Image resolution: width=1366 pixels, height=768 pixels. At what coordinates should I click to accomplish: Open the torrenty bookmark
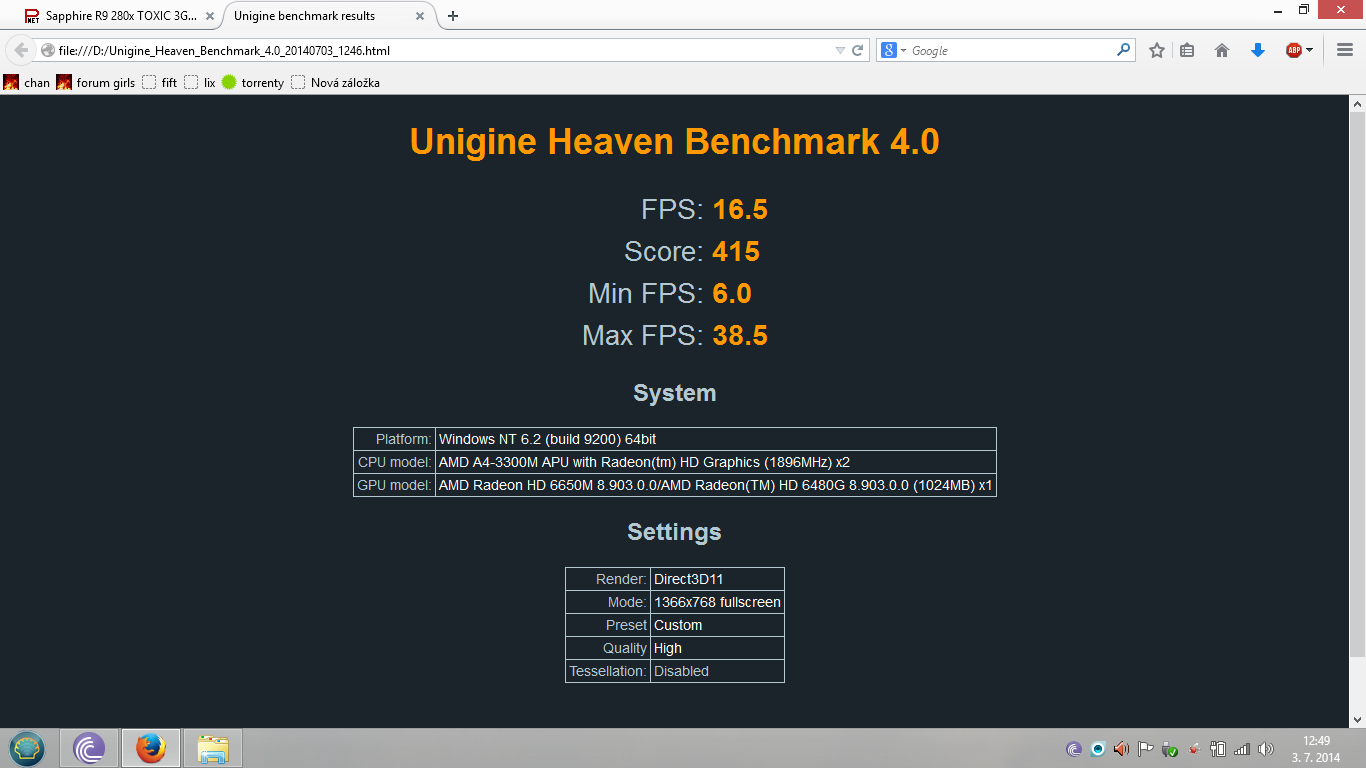tap(253, 83)
